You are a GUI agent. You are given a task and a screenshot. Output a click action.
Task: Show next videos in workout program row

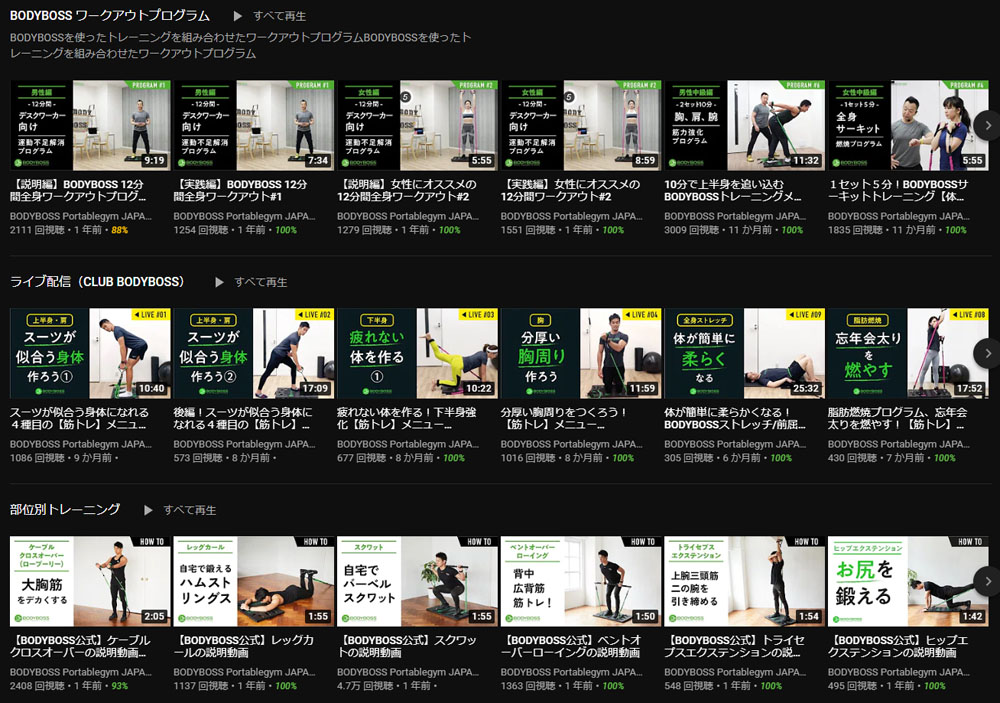(987, 126)
